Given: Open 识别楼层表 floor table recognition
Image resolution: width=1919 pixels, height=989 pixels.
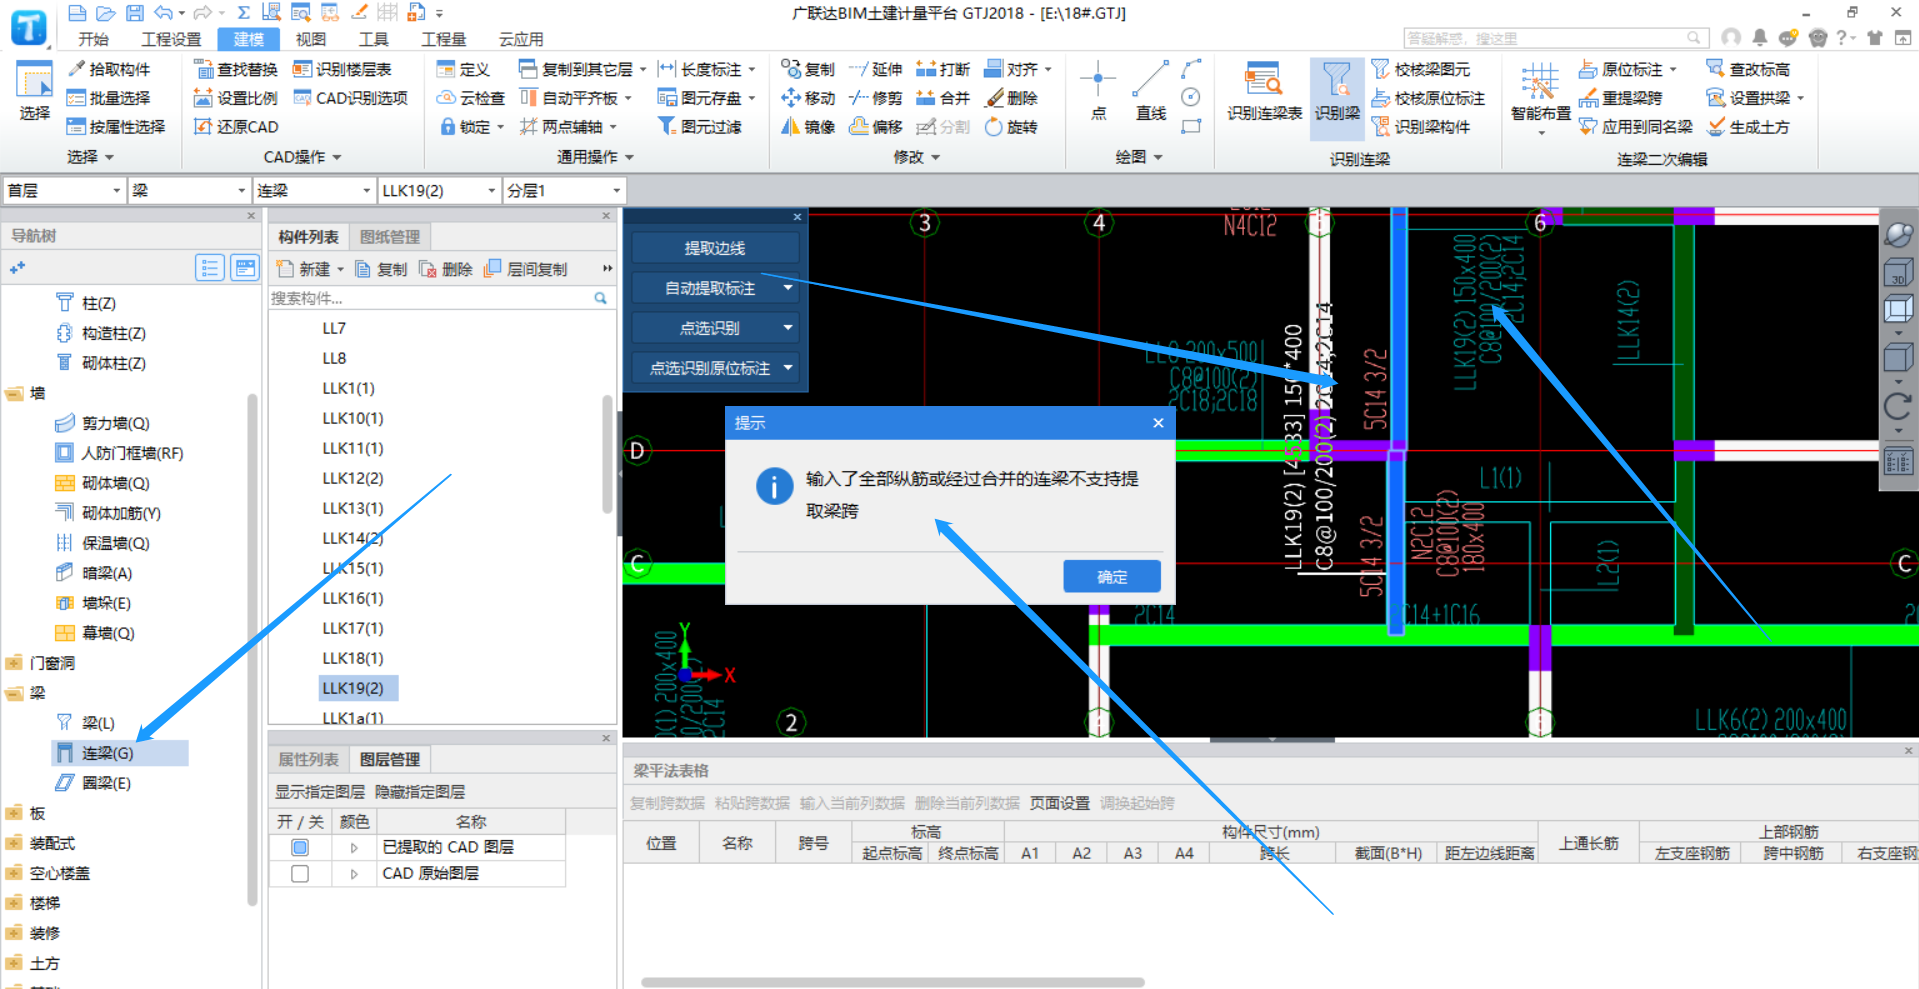Looking at the screenshot, I should tap(342, 69).
